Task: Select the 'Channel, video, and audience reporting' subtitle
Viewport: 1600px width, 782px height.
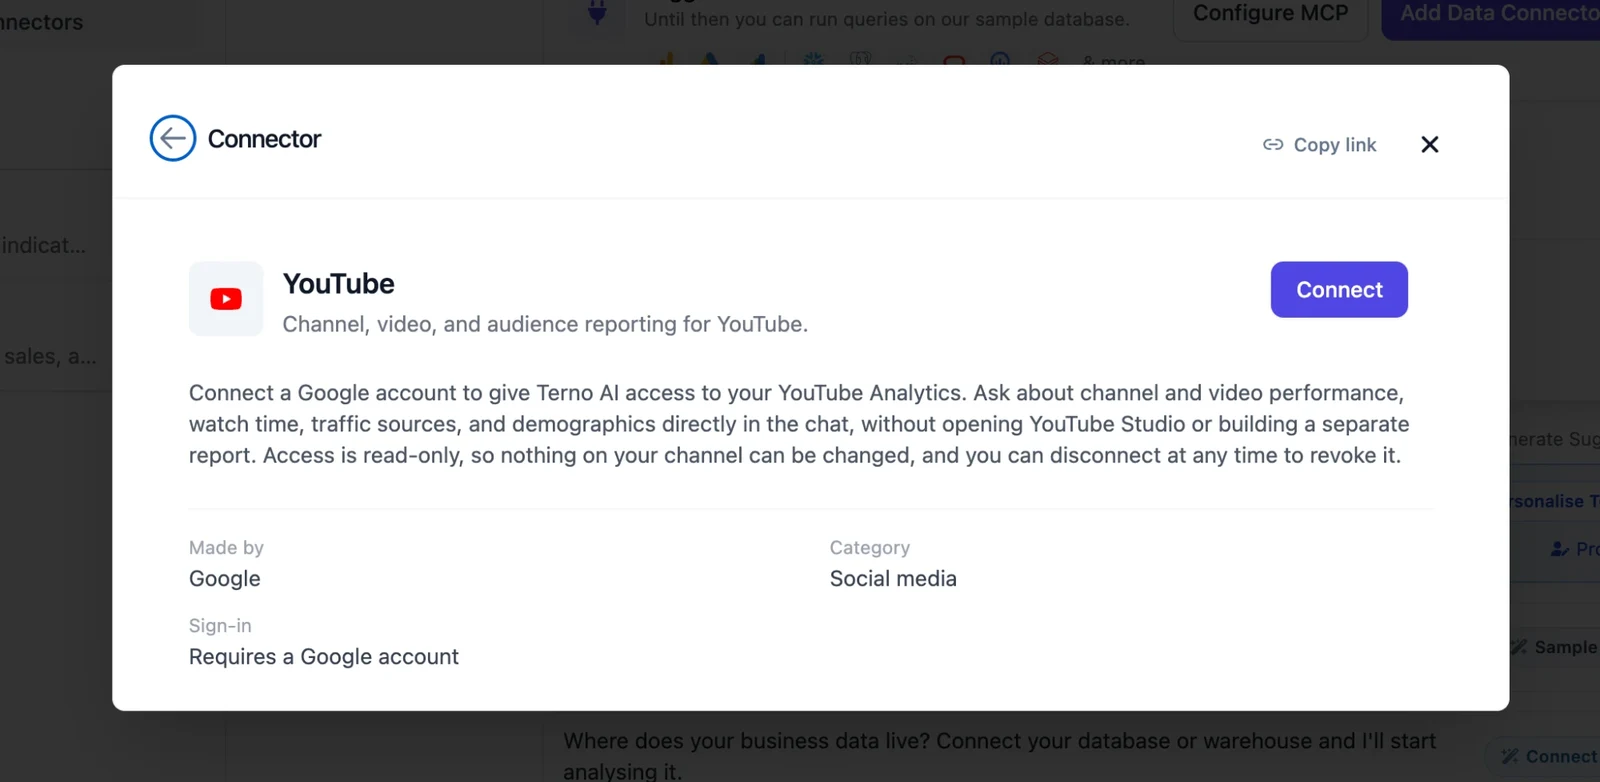Action: pyautogui.click(x=545, y=324)
